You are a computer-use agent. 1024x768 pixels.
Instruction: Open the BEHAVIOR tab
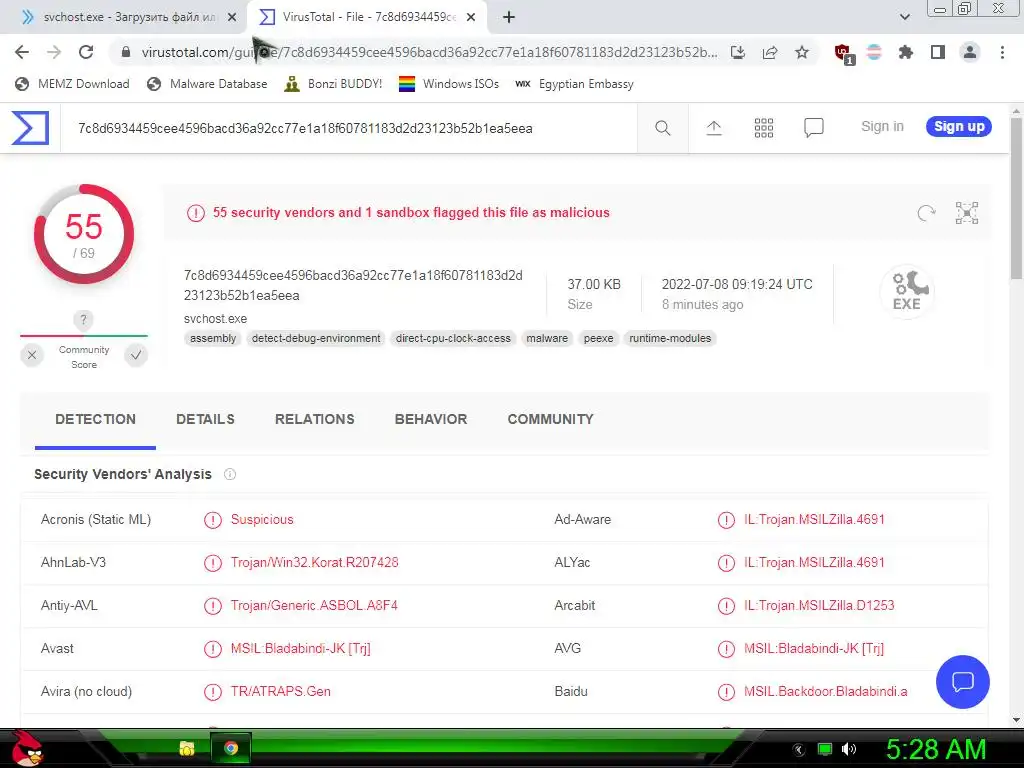pyautogui.click(x=431, y=419)
